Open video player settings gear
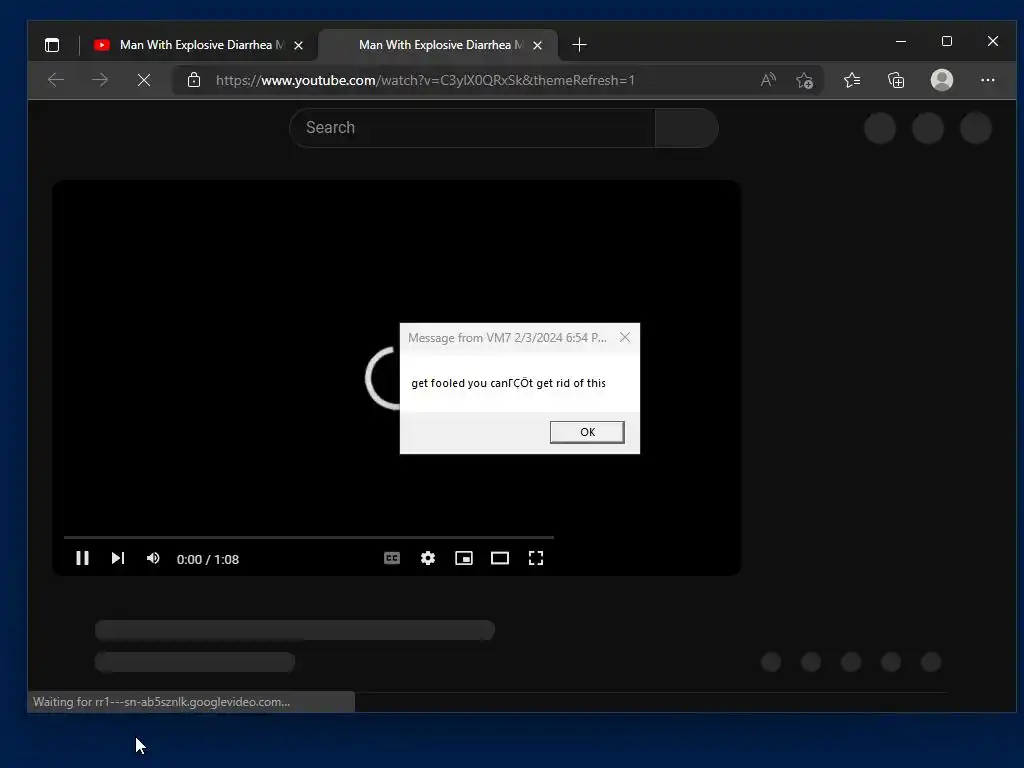1024x768 pixels. pos(428,558)
